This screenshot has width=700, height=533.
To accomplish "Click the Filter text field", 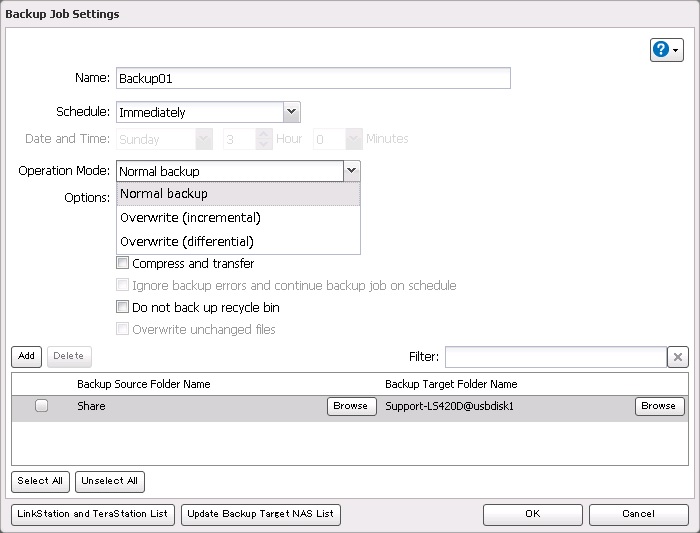I will [556, 357].
